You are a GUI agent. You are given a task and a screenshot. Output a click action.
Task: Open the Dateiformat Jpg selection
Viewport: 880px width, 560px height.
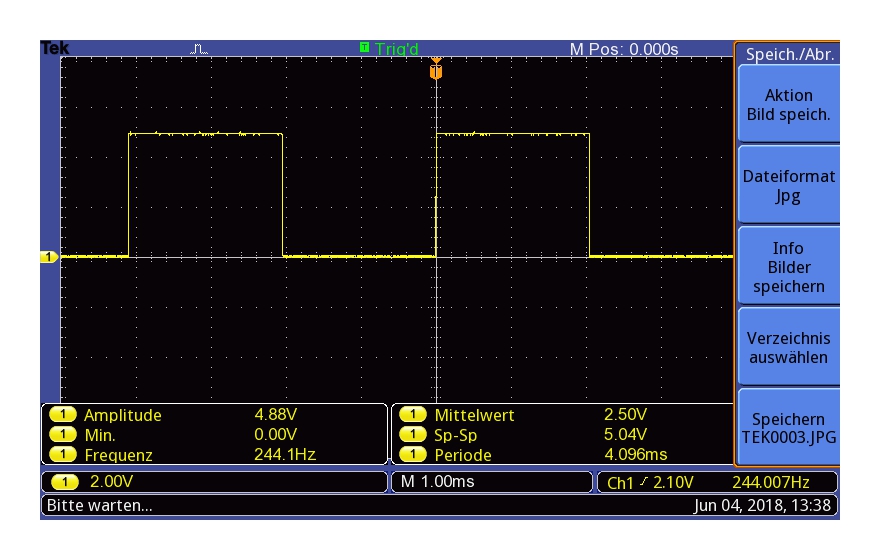[x=788, y=186]
